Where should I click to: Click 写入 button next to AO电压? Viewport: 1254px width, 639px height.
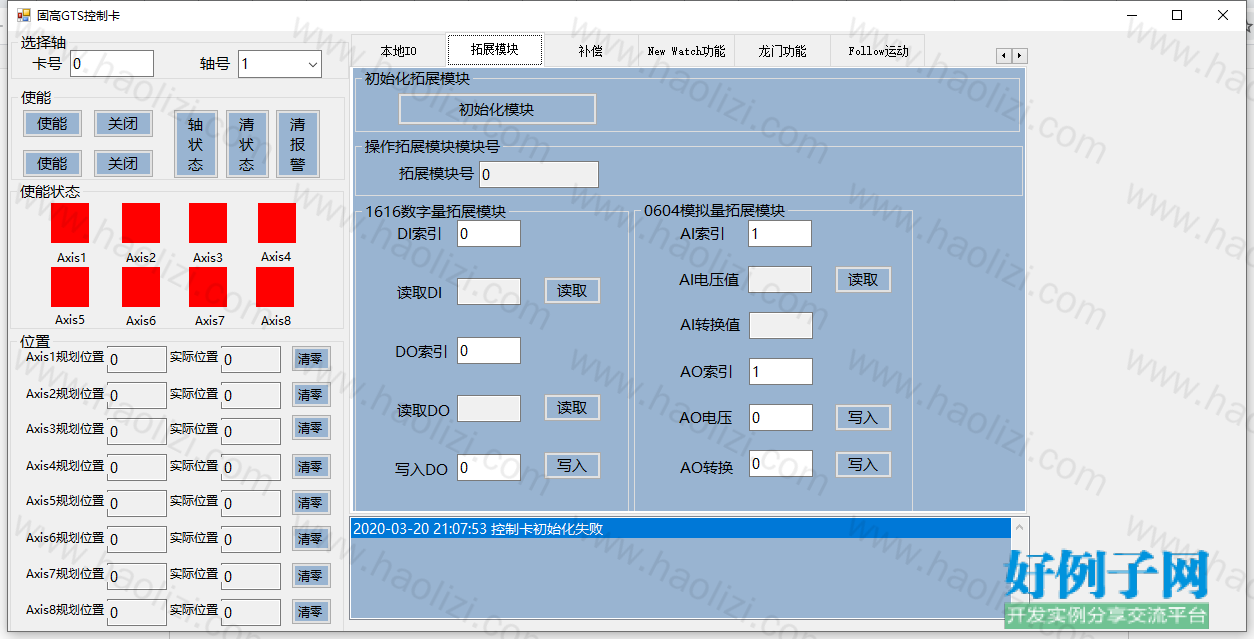pos(863,417)
